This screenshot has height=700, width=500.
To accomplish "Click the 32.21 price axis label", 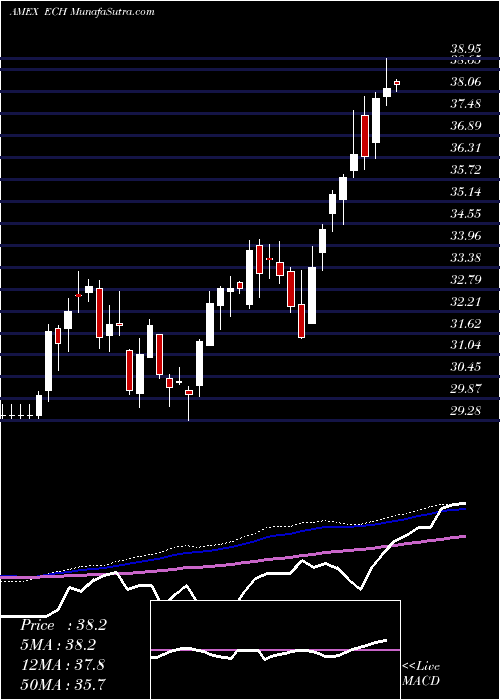I will [x=466, y=302].
